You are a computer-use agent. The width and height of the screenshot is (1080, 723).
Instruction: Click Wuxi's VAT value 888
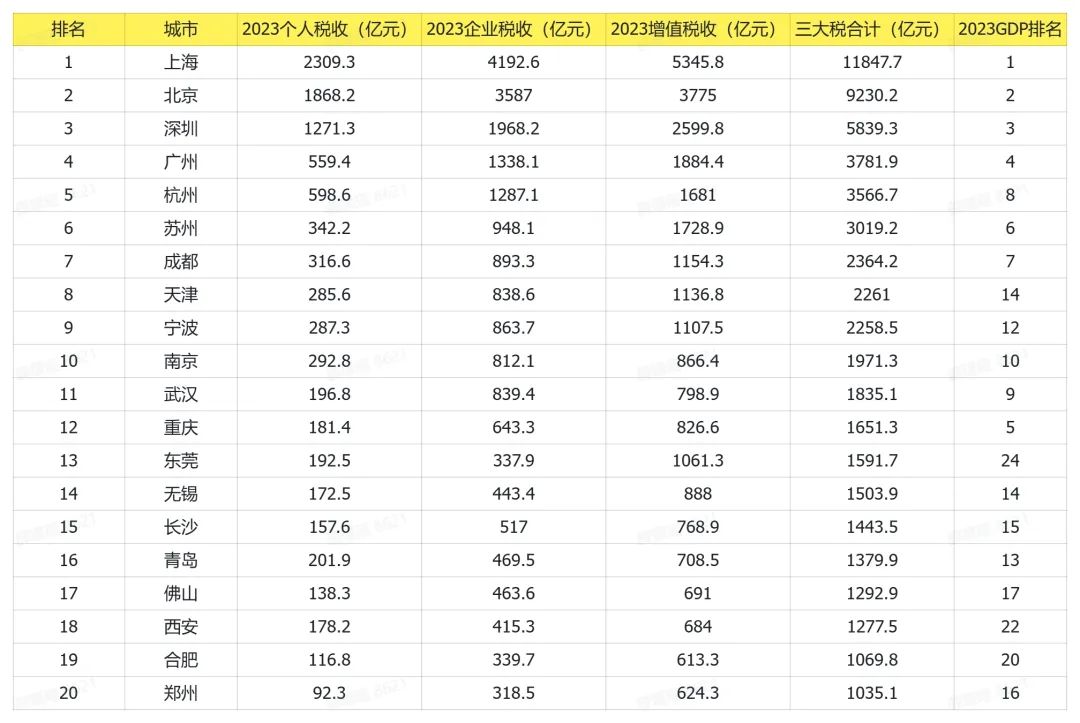[698, 494]
